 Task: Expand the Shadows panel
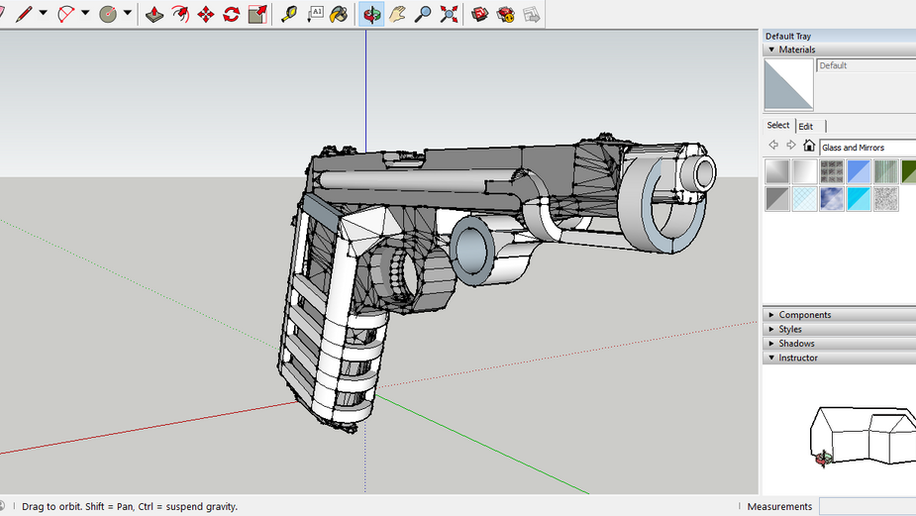coord(796,343)
